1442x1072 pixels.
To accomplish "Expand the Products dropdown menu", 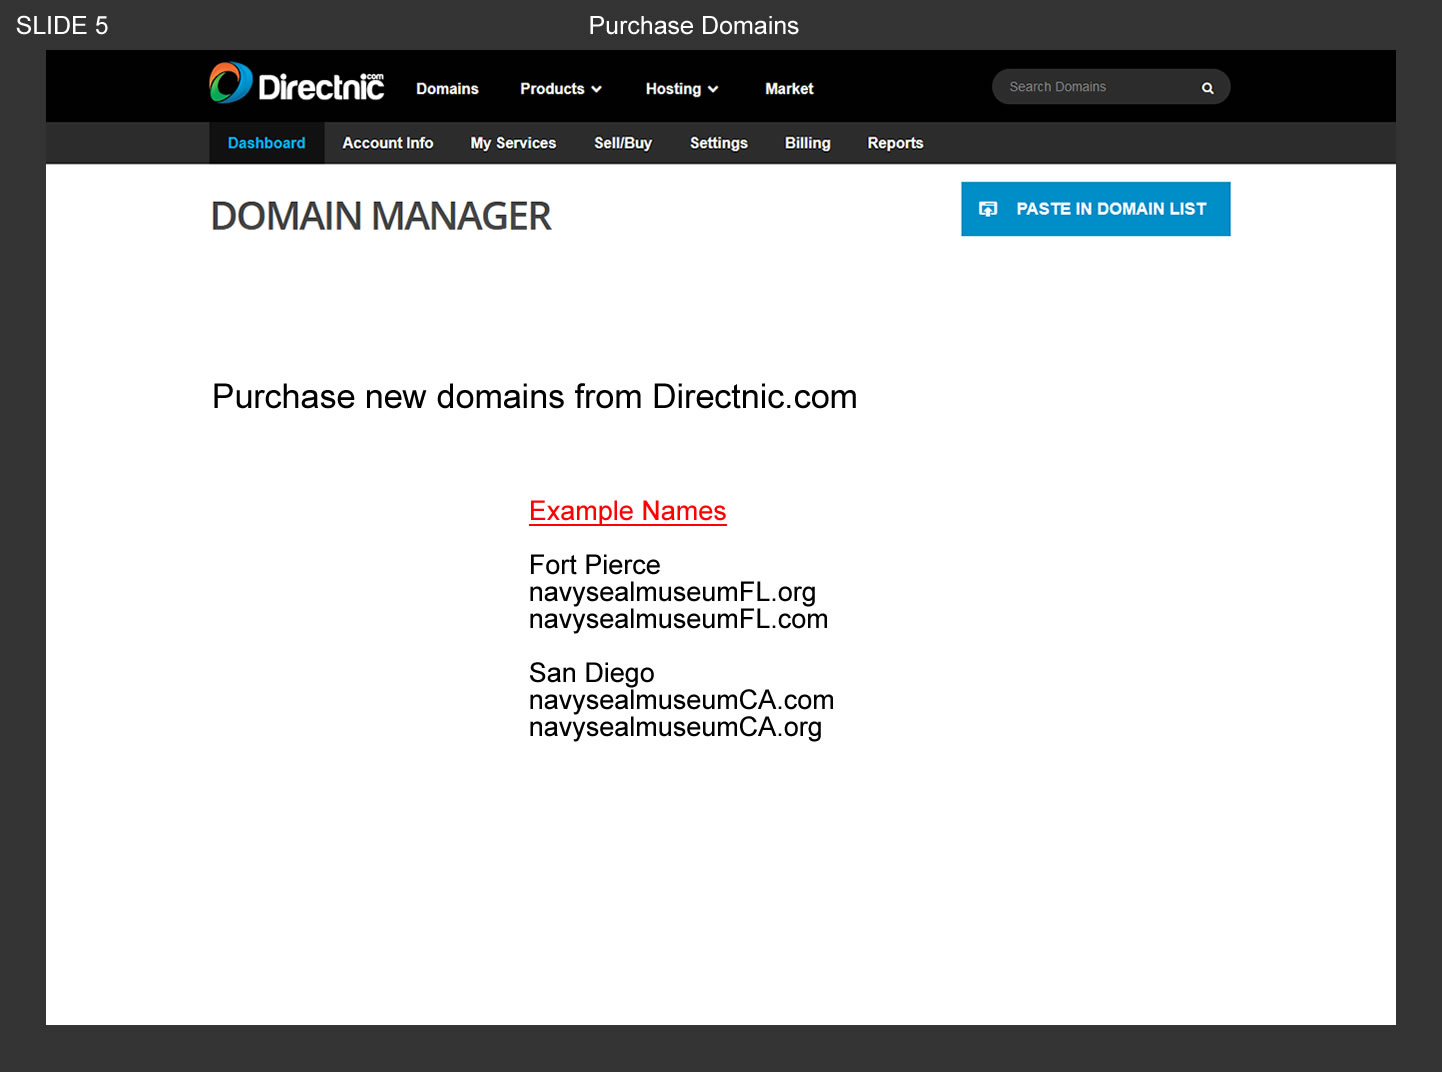I will coord(560,89).
